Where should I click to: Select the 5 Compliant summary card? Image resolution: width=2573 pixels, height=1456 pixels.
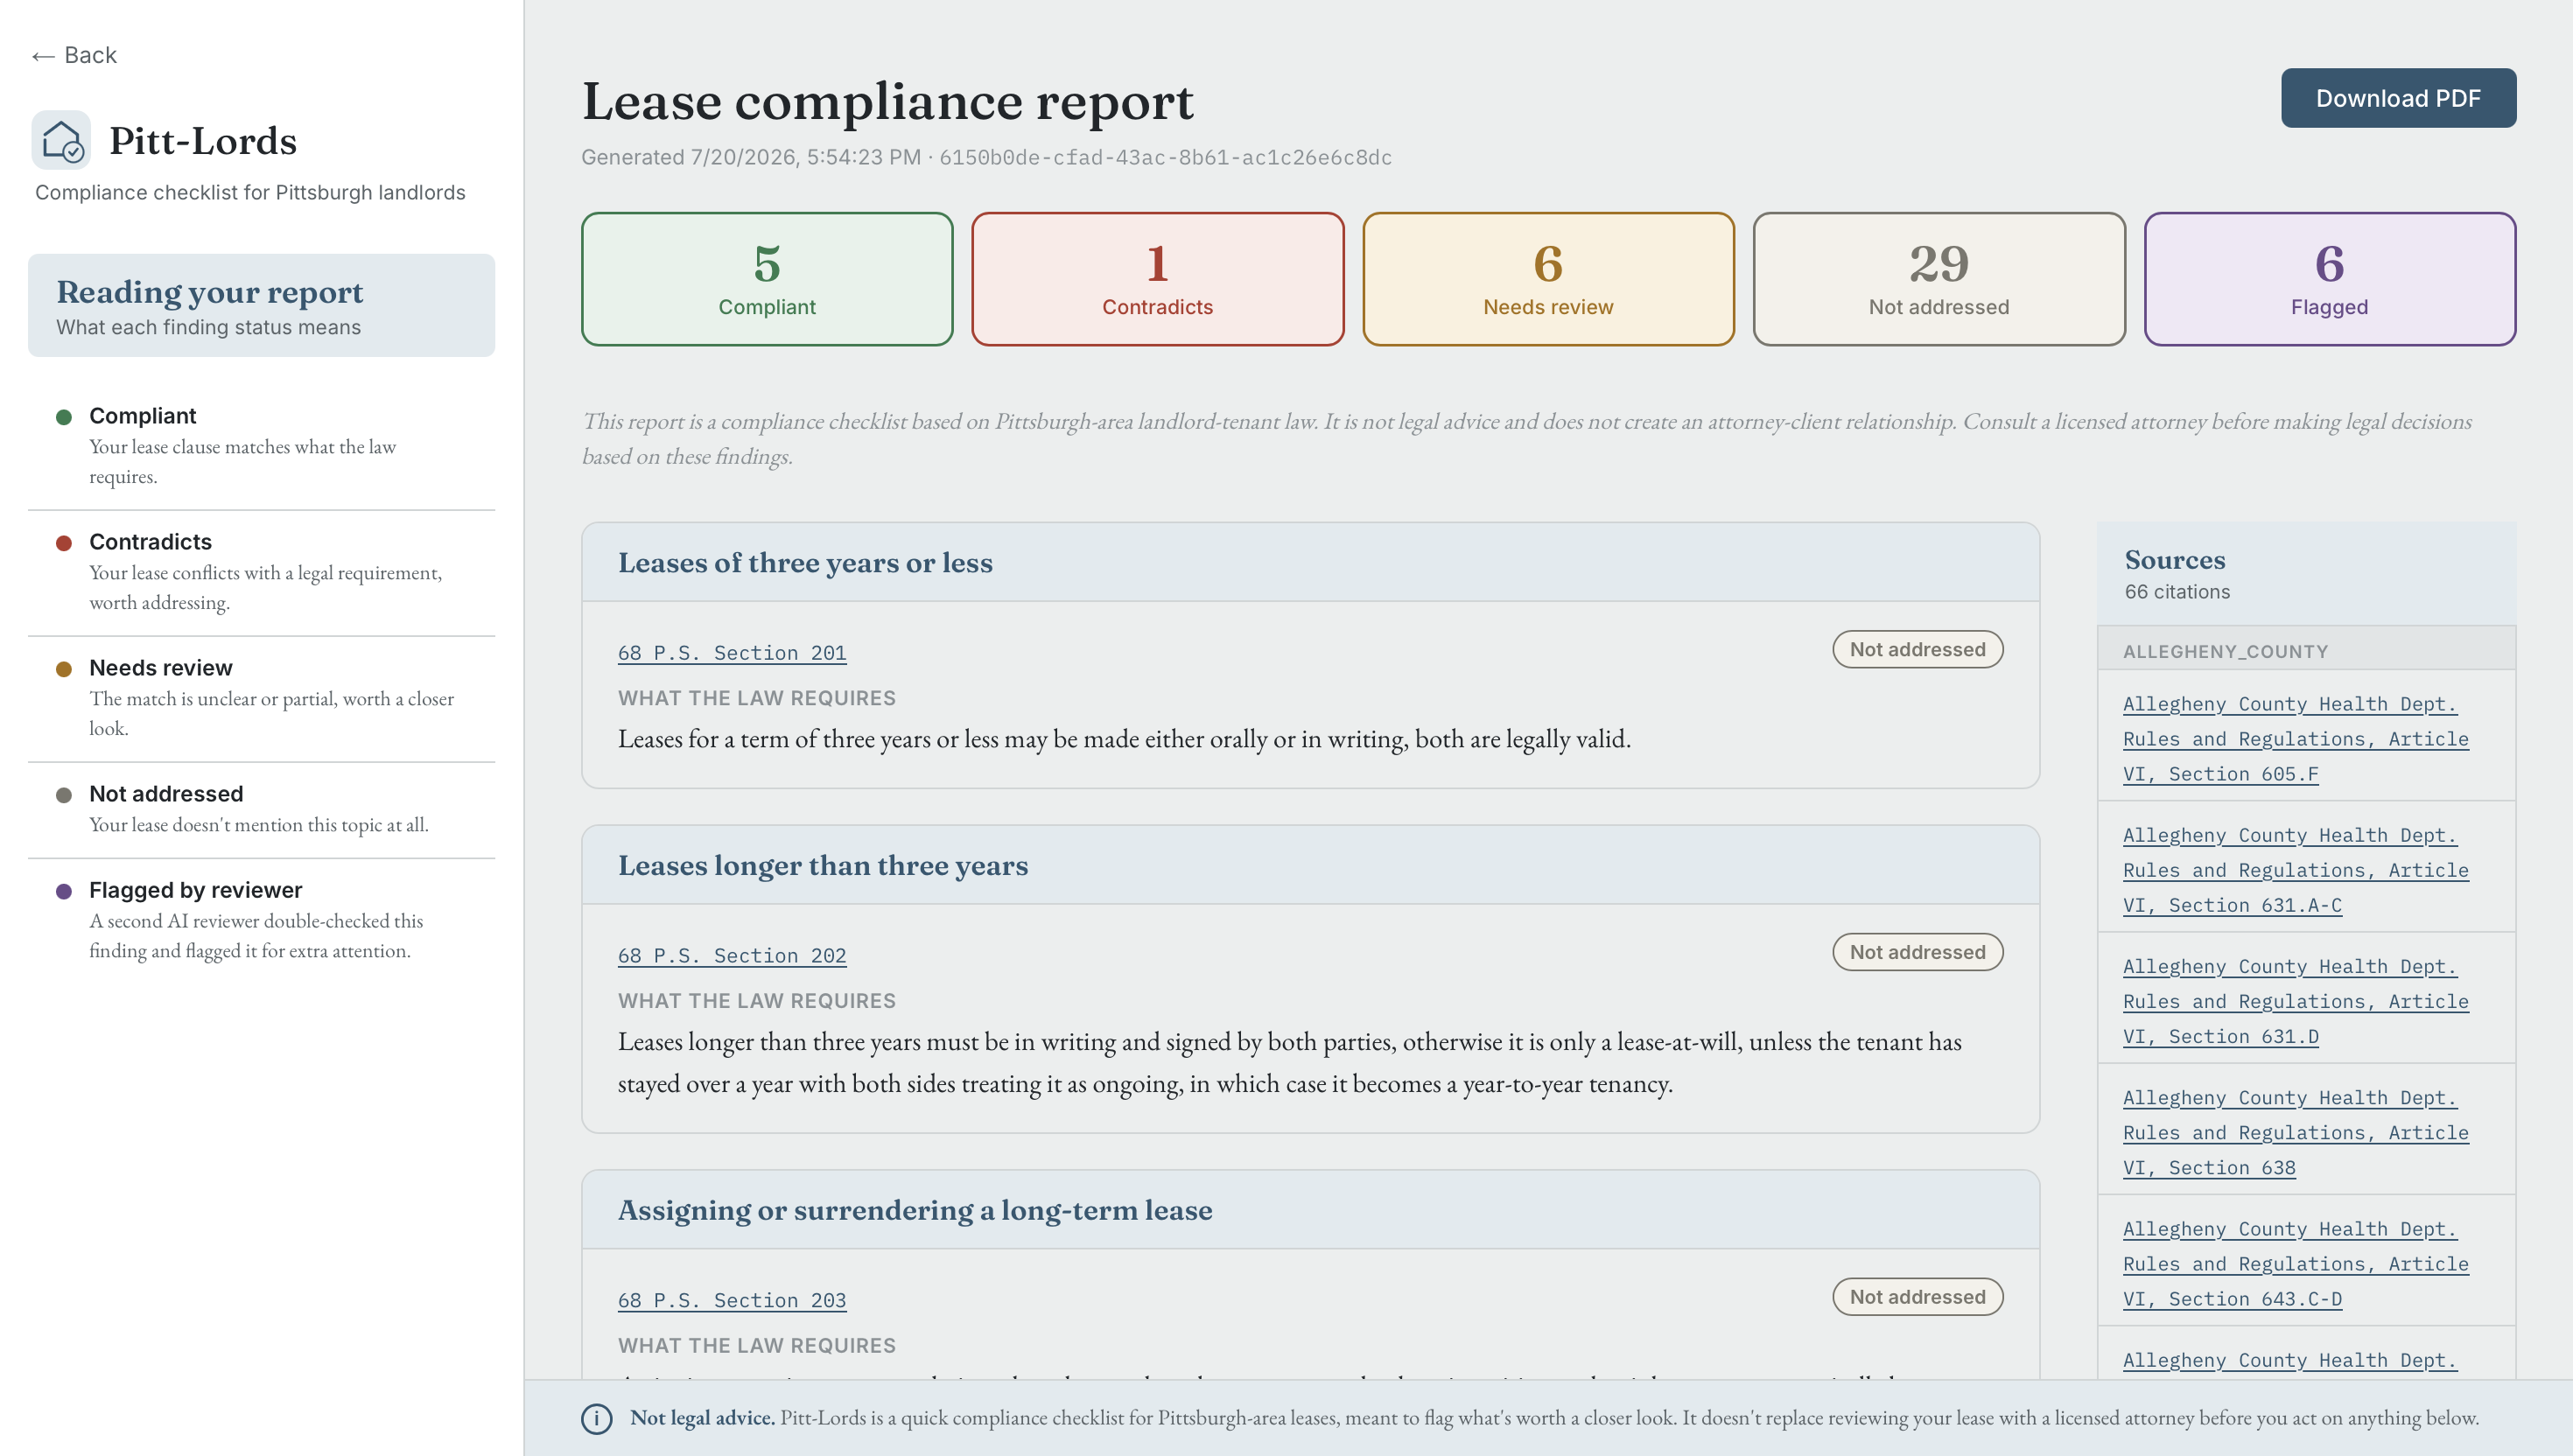[767, 279]
